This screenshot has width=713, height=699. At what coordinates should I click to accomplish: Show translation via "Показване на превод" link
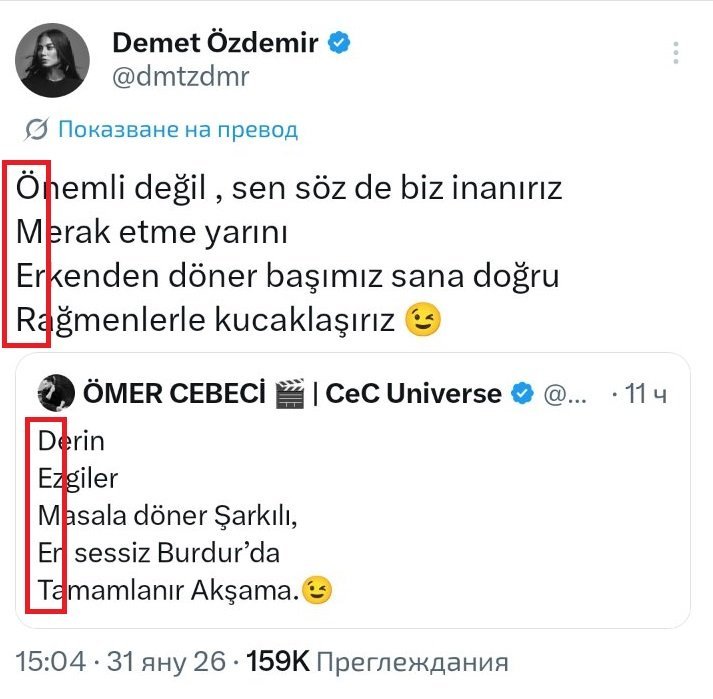[177, 129]
